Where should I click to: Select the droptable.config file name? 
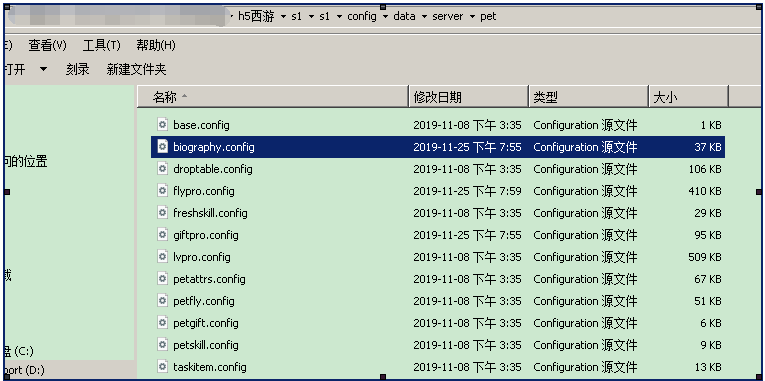[x=213, y=169]
